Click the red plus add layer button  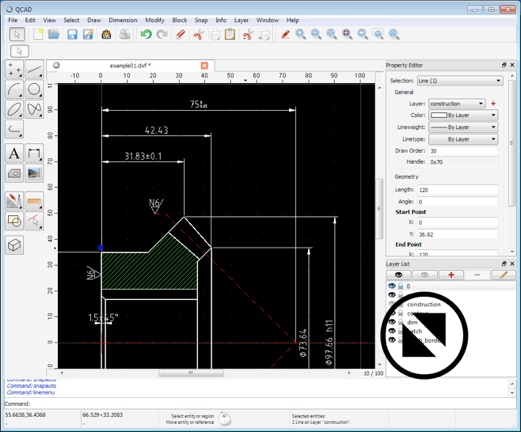451,275
